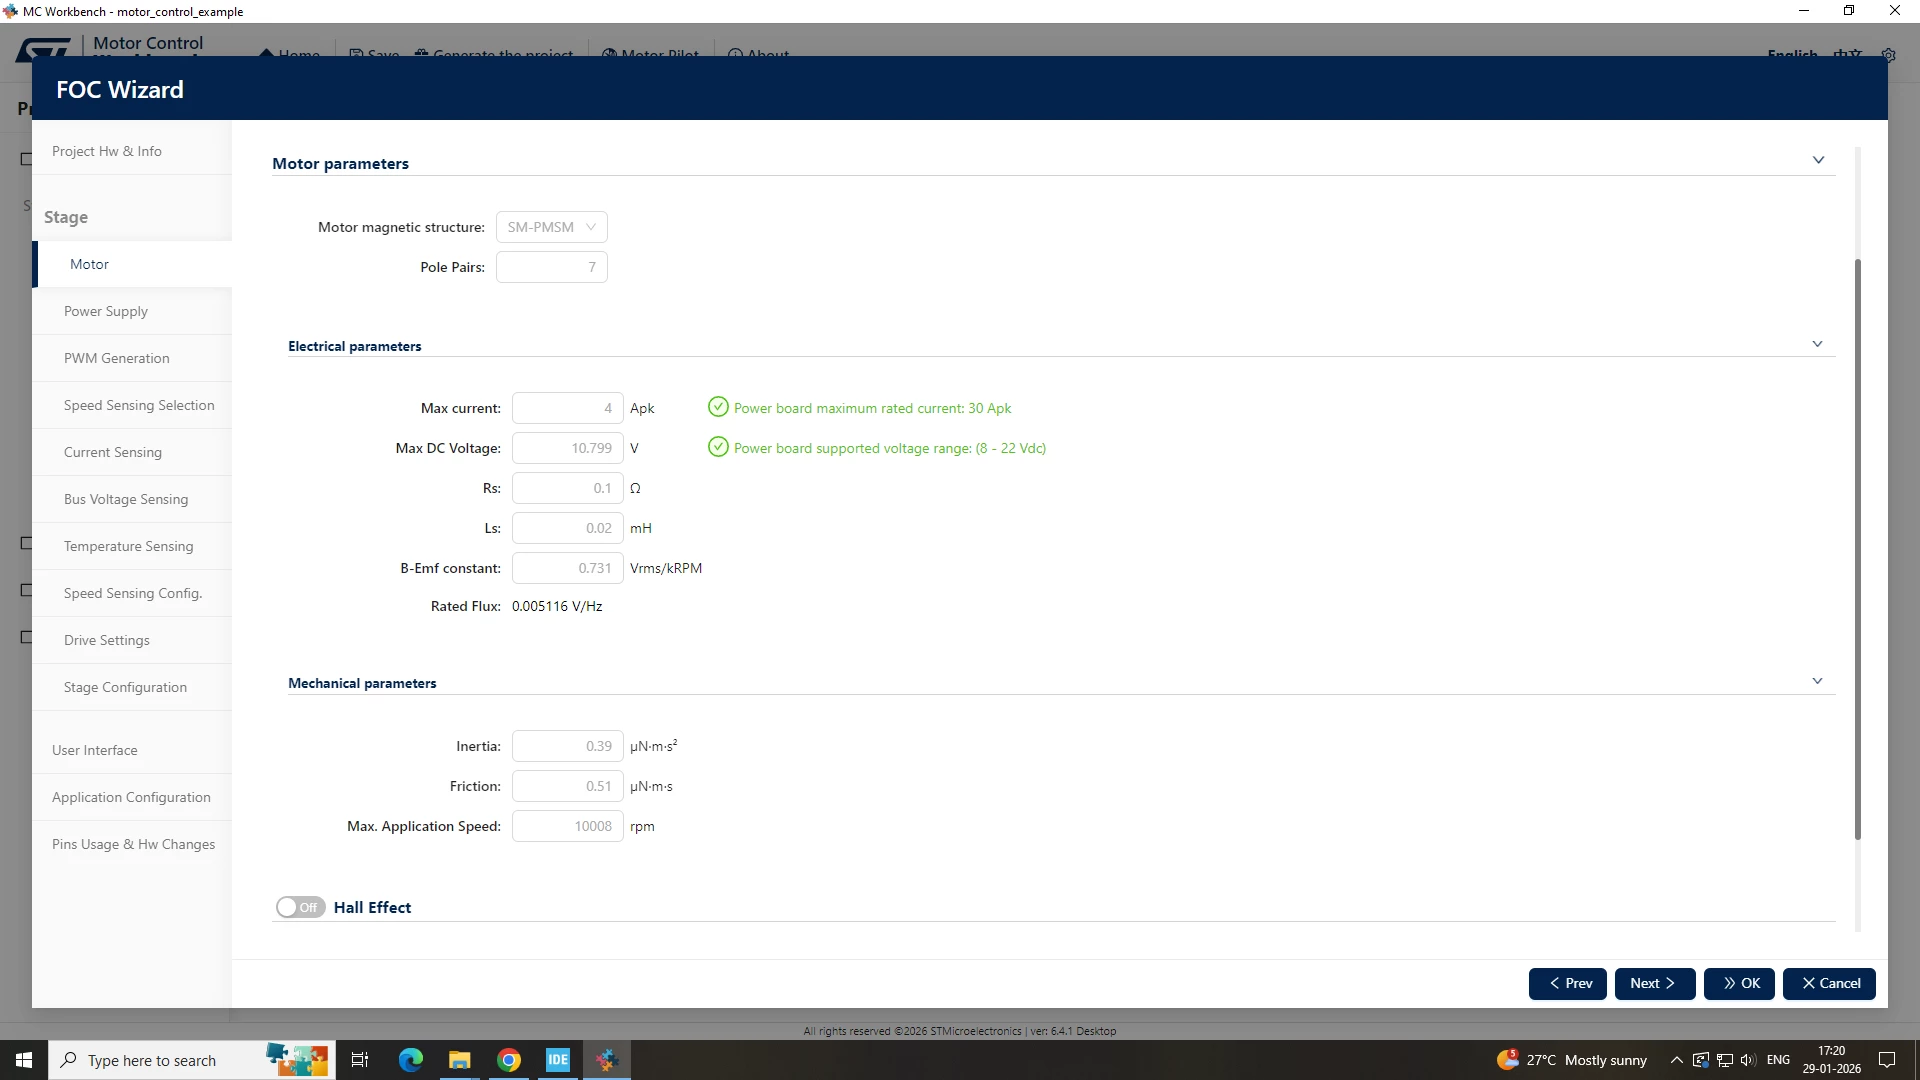Viewport: 1920px width, 1080px height.
Task: Cancel the FOC Wizard
Action: tap(1829, 984)
